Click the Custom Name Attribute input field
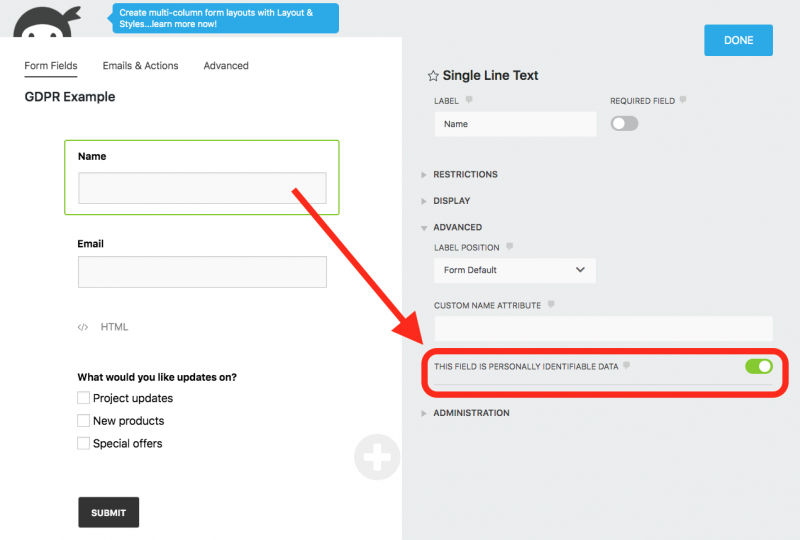This screenshot has height=540, width=800. [603, 329]
